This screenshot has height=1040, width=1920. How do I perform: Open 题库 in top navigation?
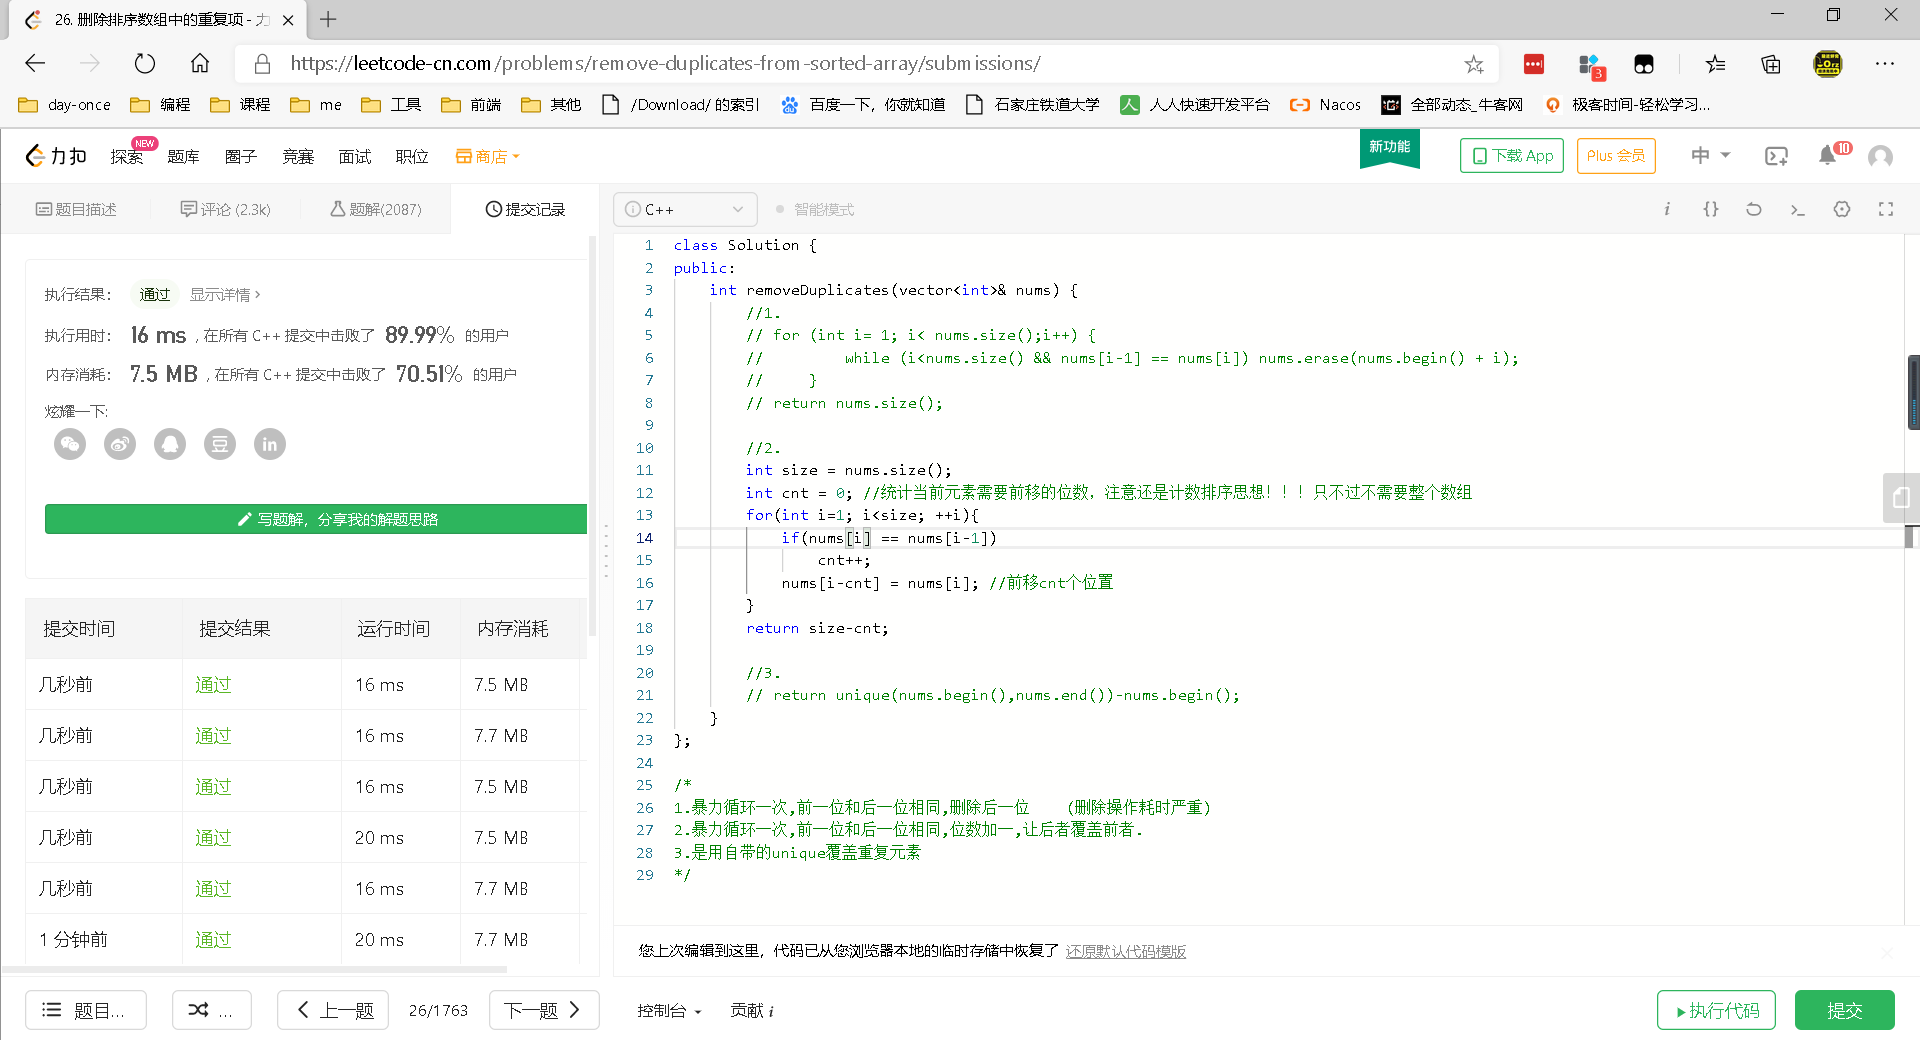click(x=184, y=157)
